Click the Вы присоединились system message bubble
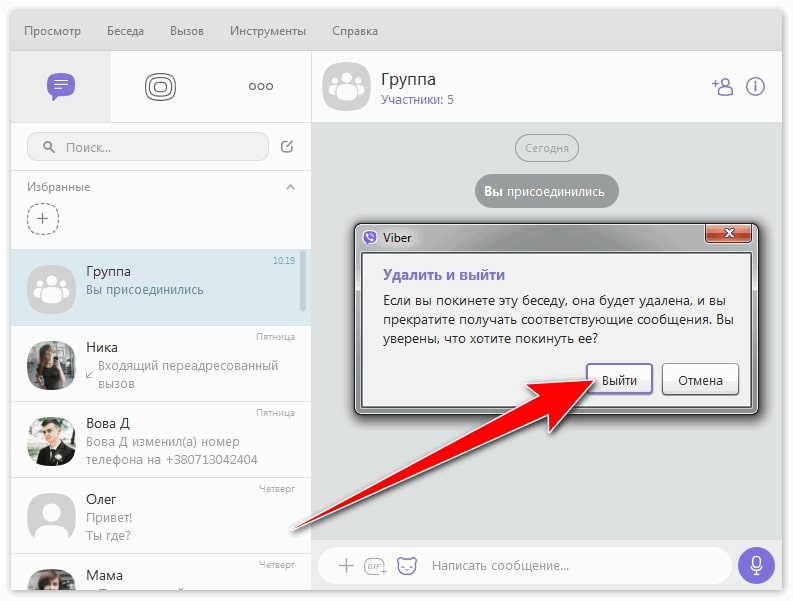The width and height of the screenshot is (793, 601). [x=546, y=191]
